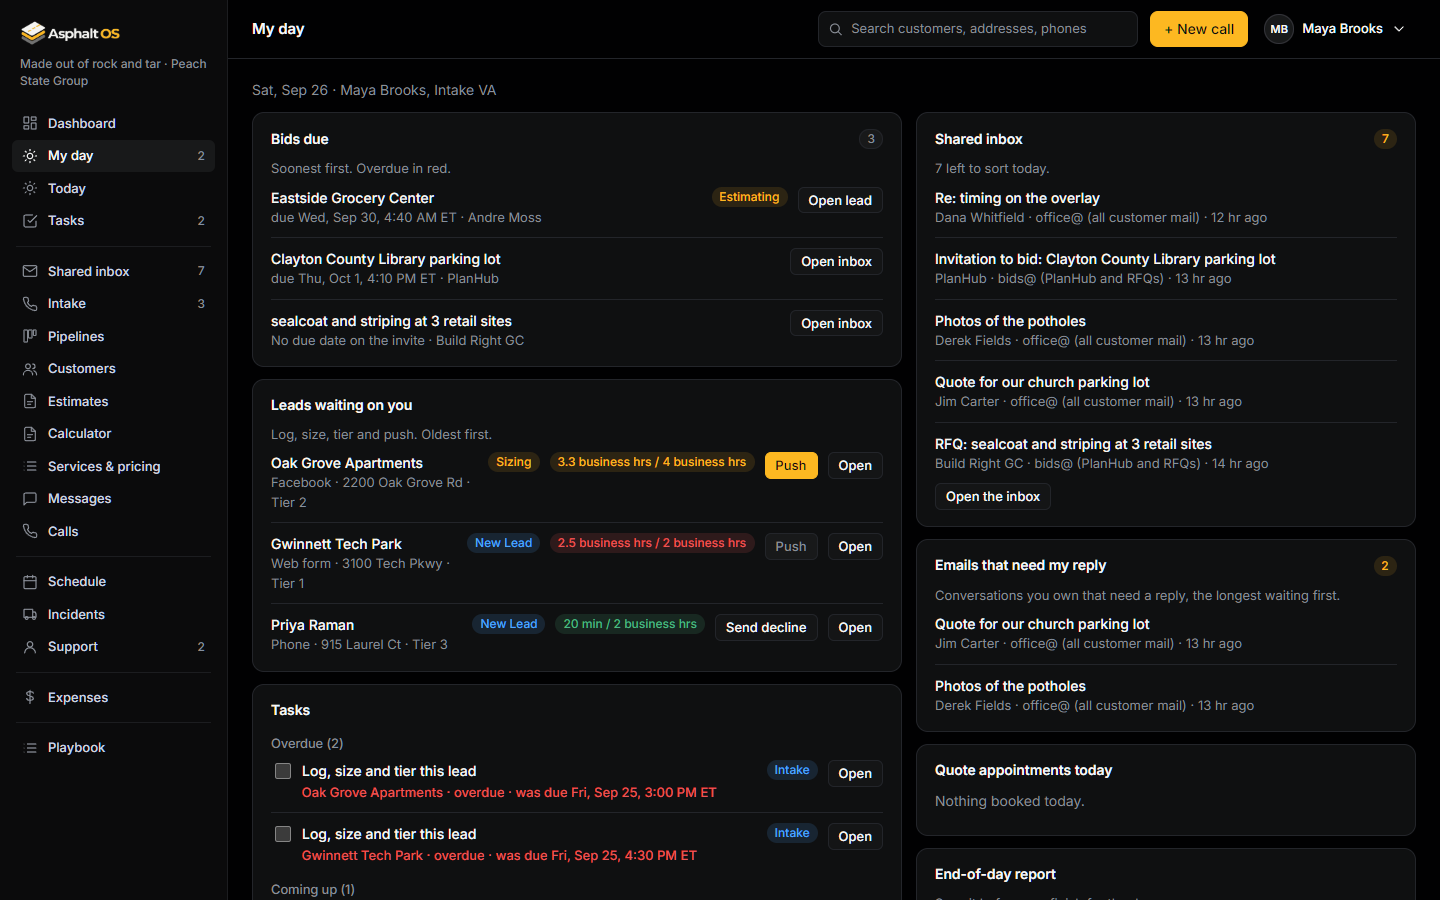1440x900 pixels.
Task: Select the Support person icon
Action: click(x=30, y=647)
